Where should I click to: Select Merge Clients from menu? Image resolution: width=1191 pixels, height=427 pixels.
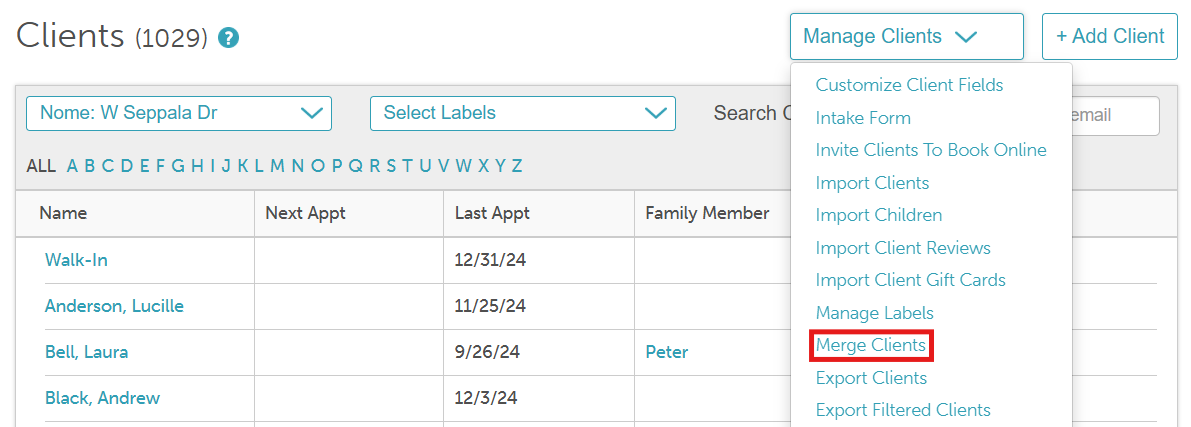pos(871,346)
